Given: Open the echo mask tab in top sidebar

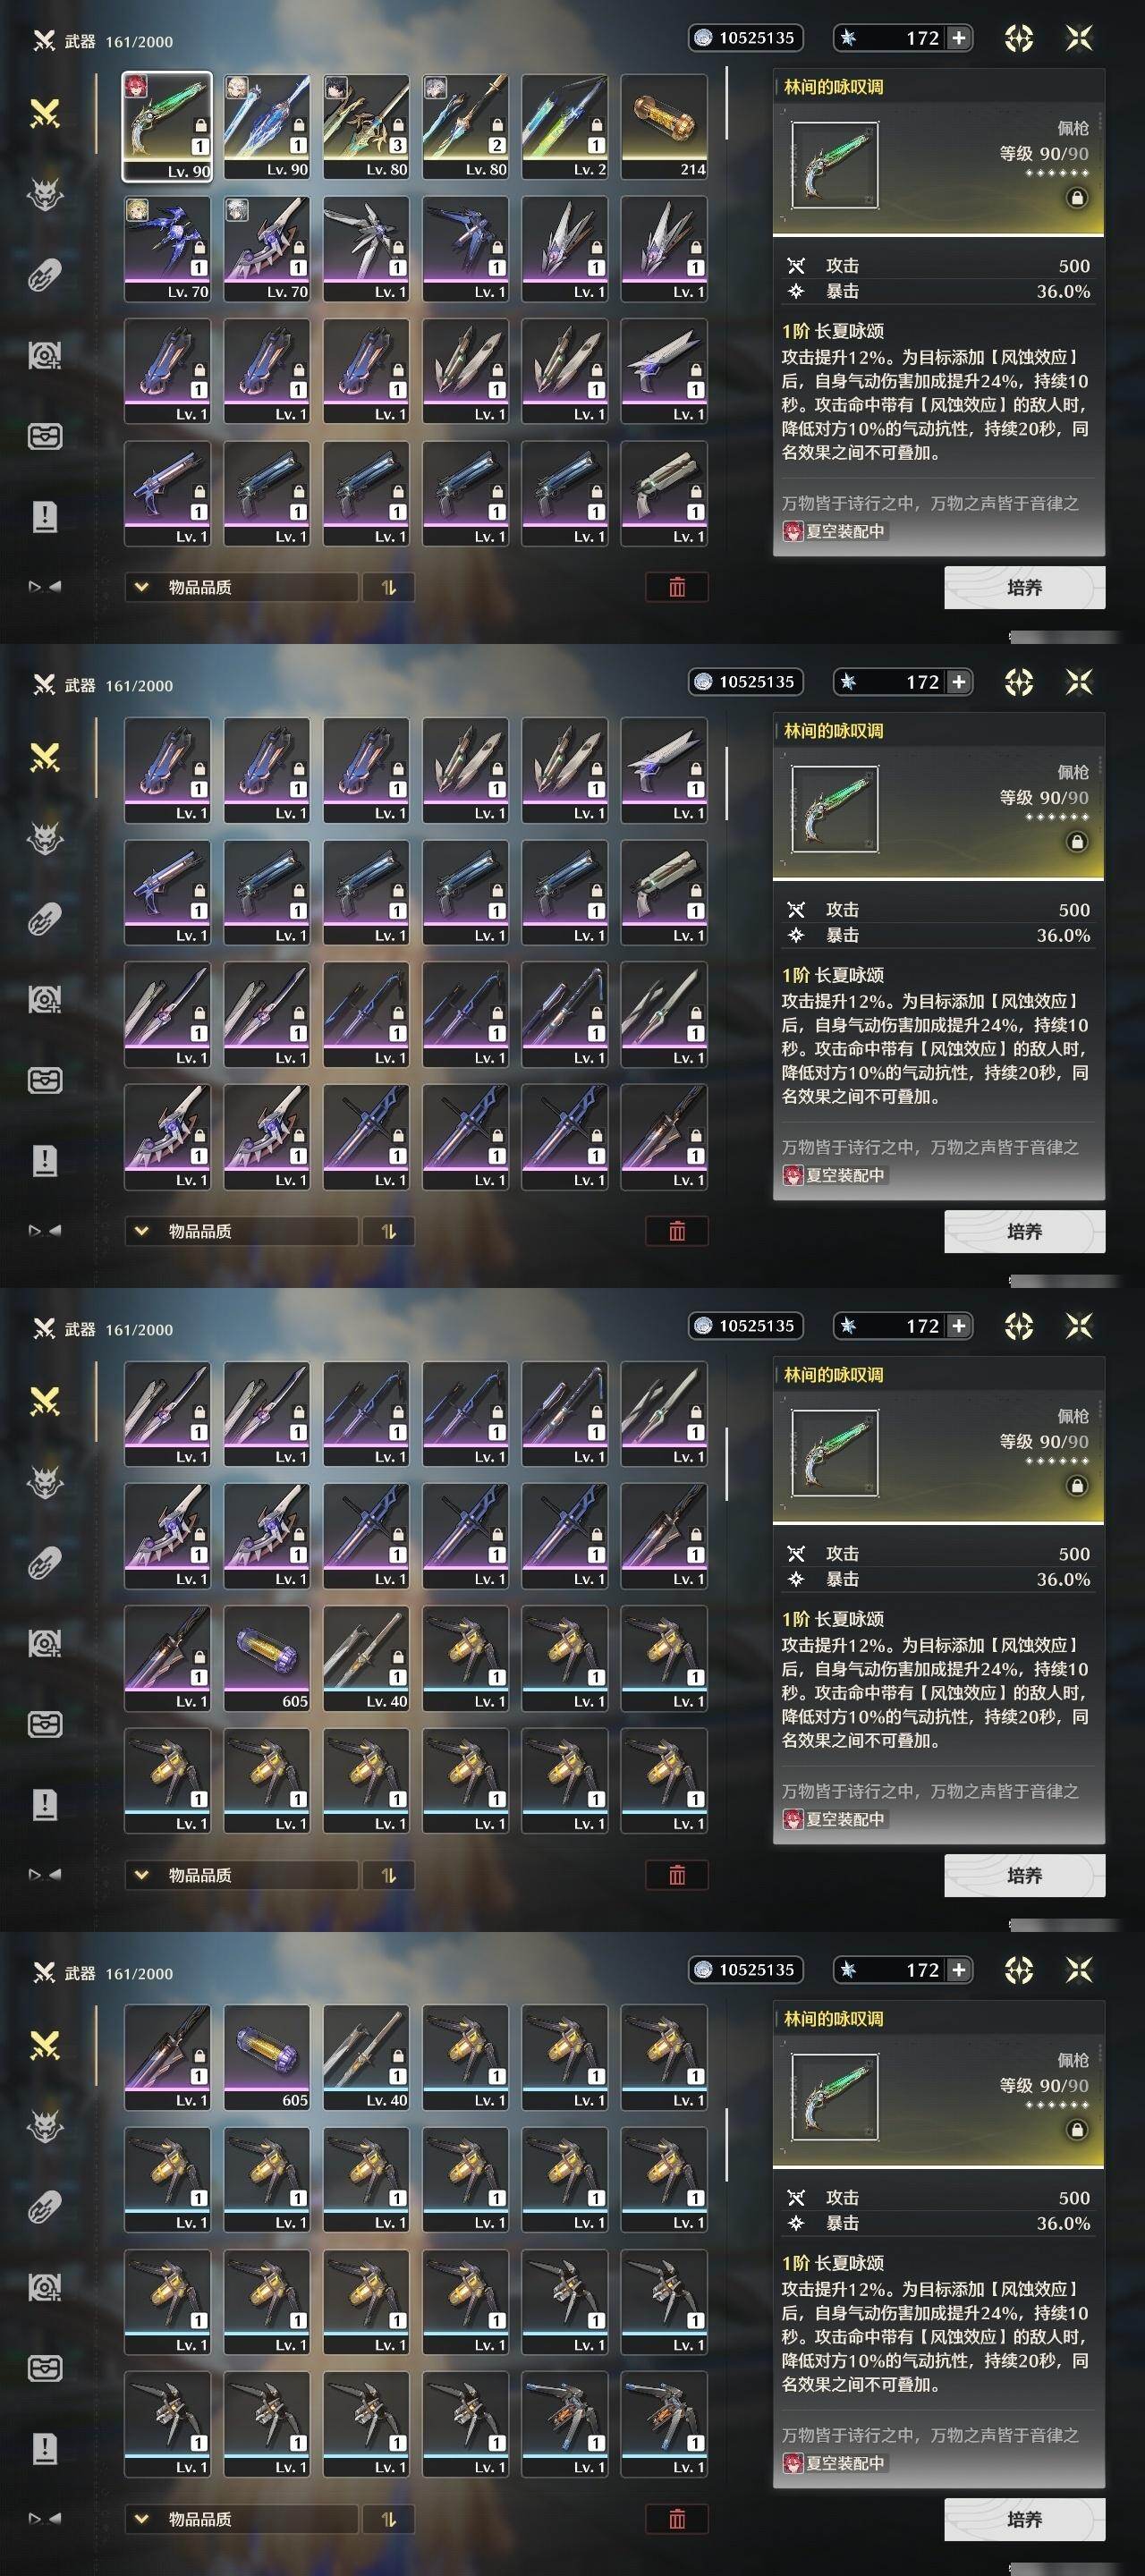Looking at the screenshot, I should tap(45, 194).
